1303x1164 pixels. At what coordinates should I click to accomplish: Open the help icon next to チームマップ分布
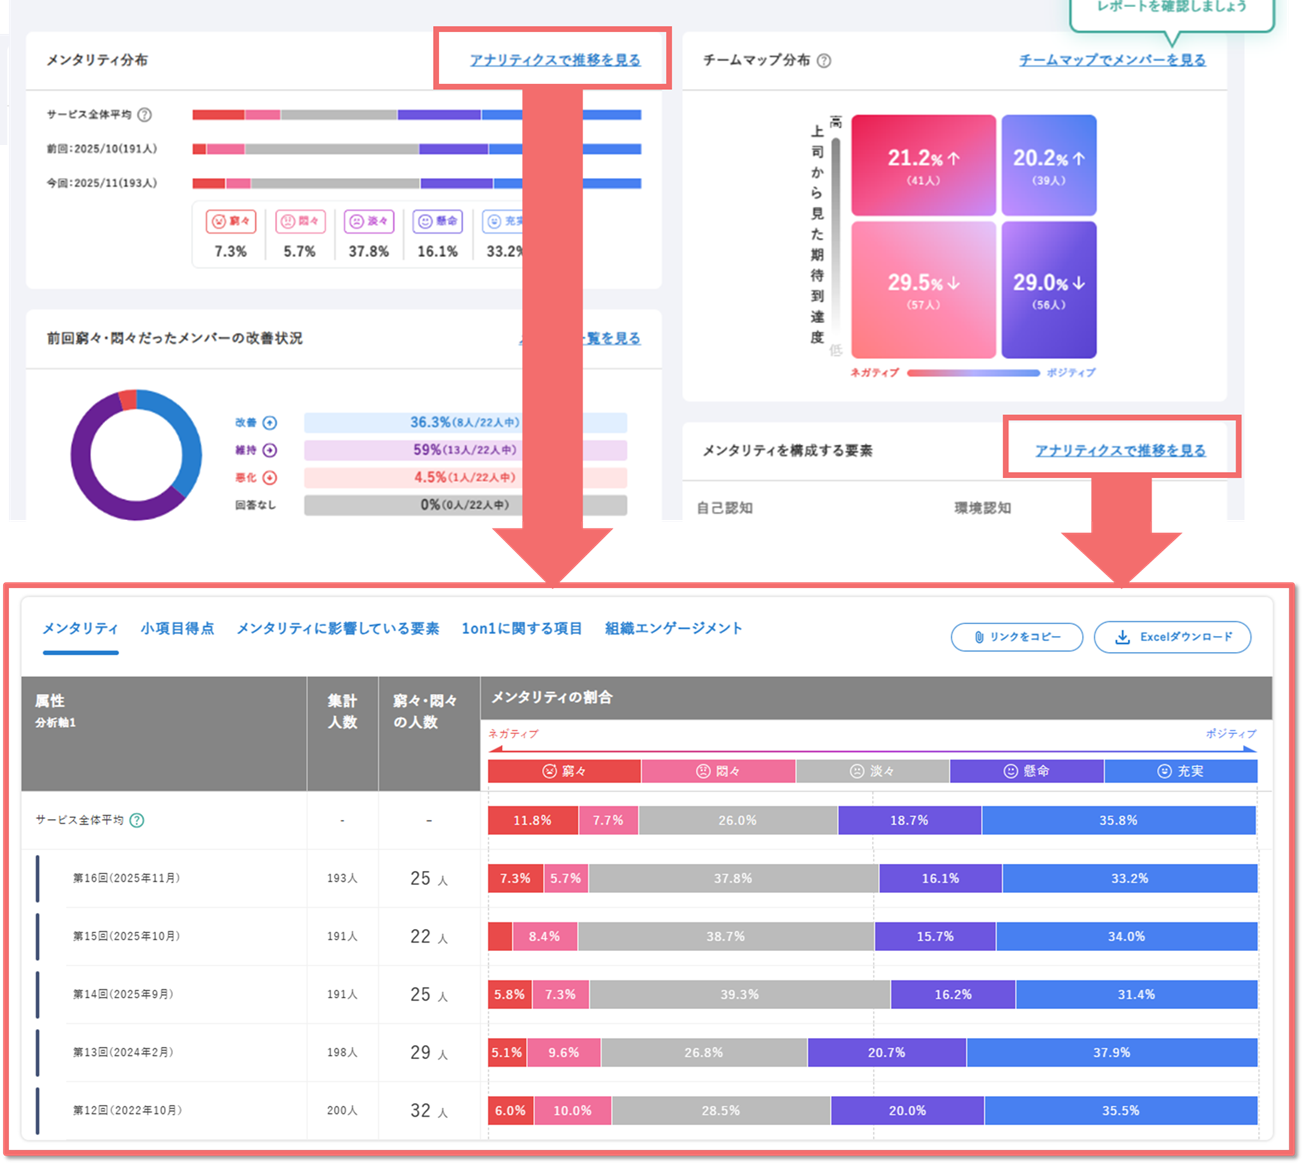click(x=824, y=61)
